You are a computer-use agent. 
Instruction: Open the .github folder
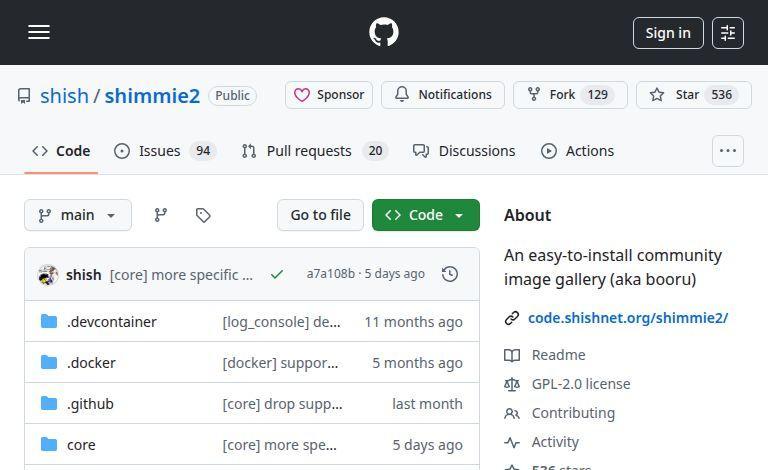90,404
